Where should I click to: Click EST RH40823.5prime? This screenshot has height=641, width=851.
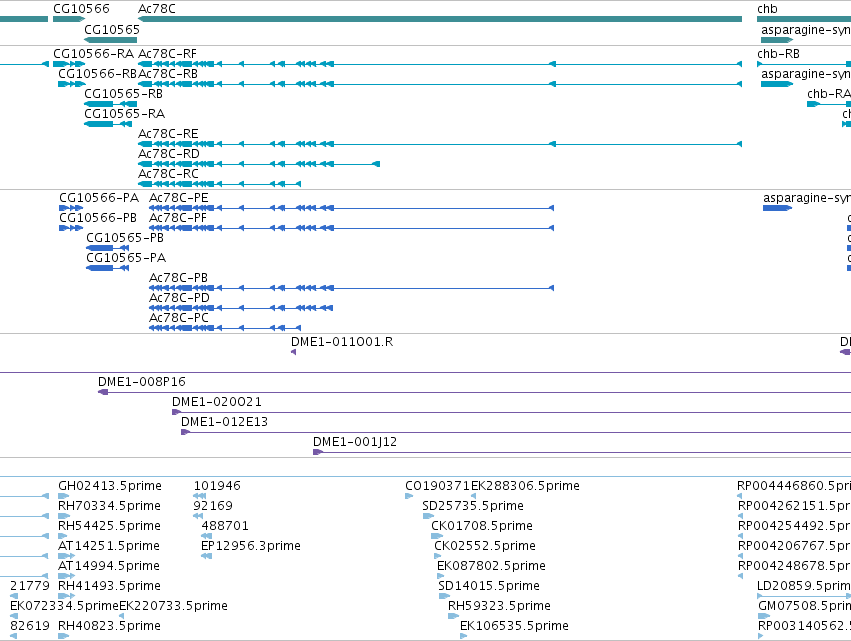pos(63,636)
